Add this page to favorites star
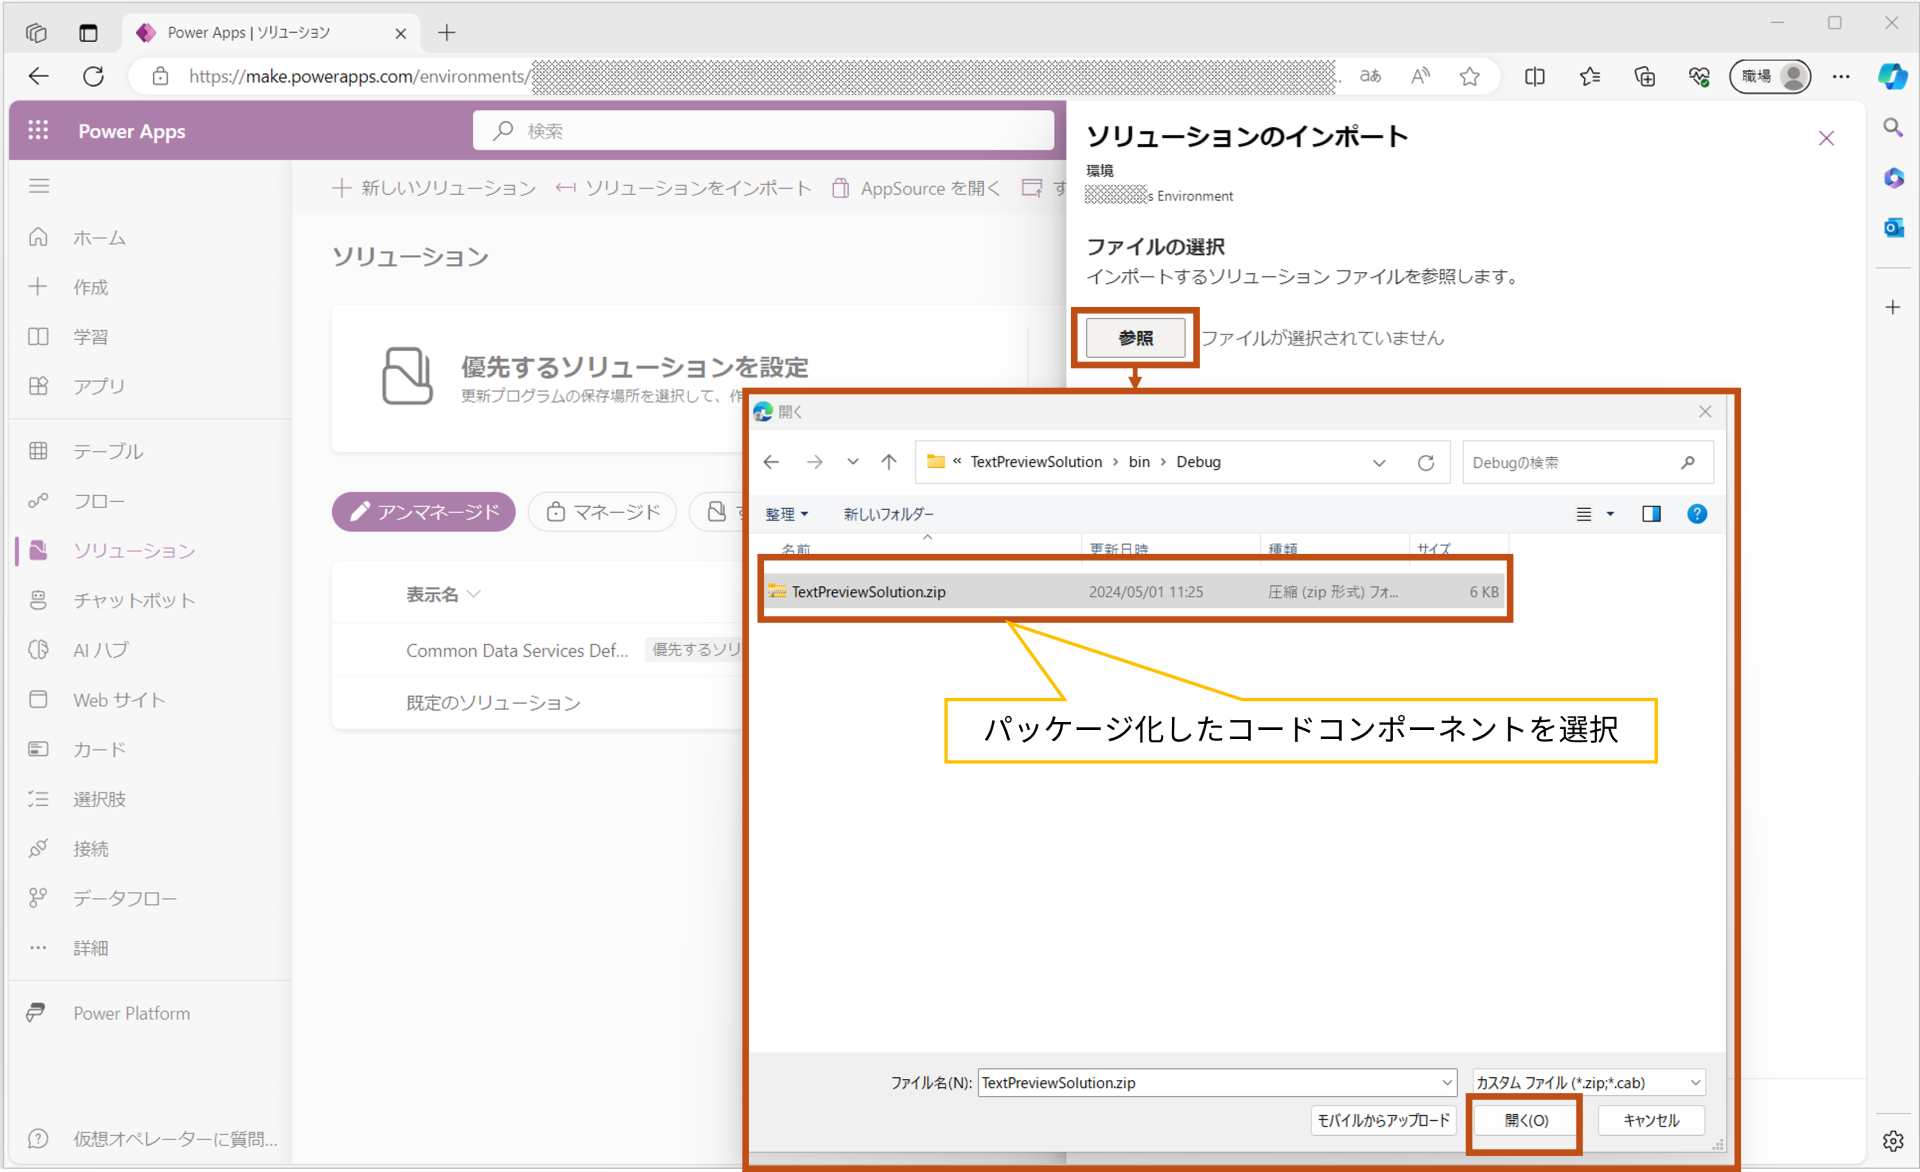The image size is (1920, 1172). (x=1469, y=77)
